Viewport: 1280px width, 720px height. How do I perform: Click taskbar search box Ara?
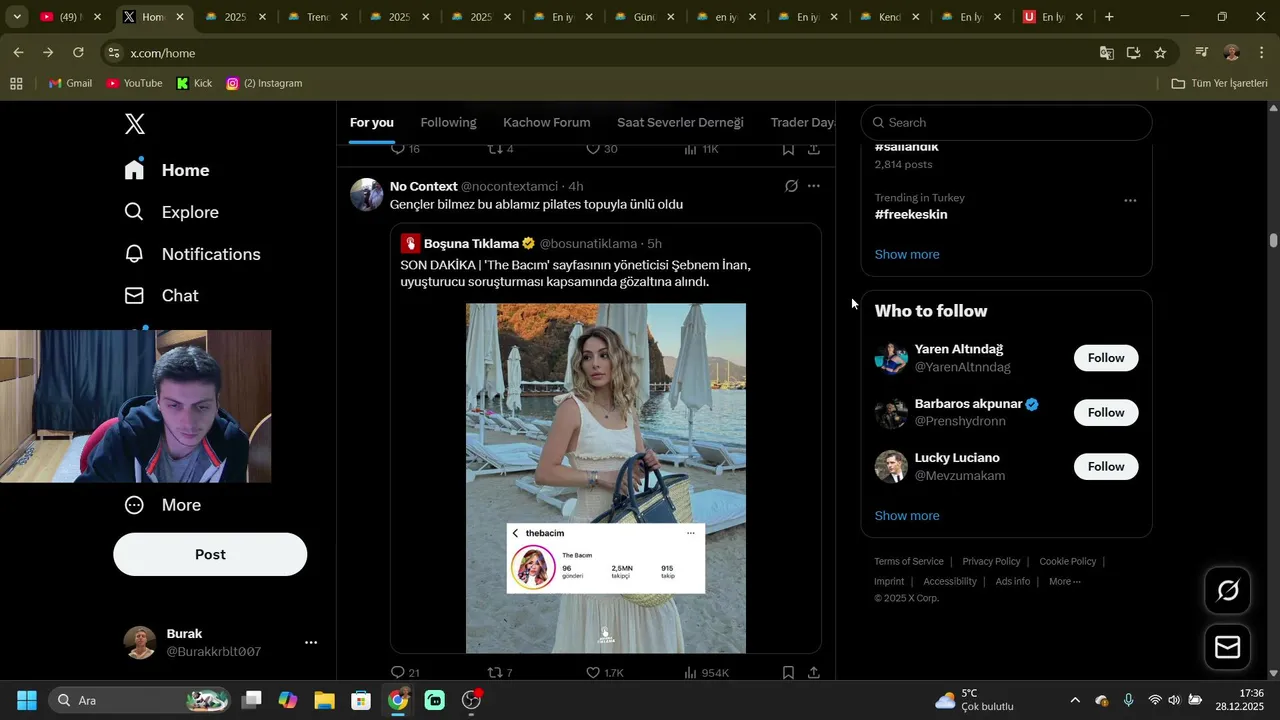point(139,700)
